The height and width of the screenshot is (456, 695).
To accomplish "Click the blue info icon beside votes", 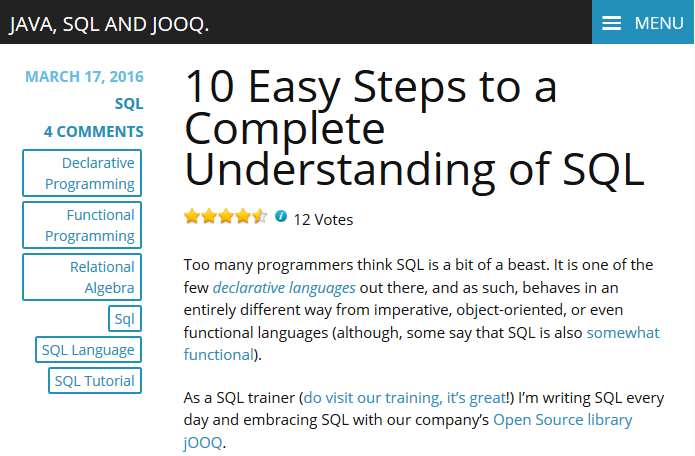I will [281, 216].
